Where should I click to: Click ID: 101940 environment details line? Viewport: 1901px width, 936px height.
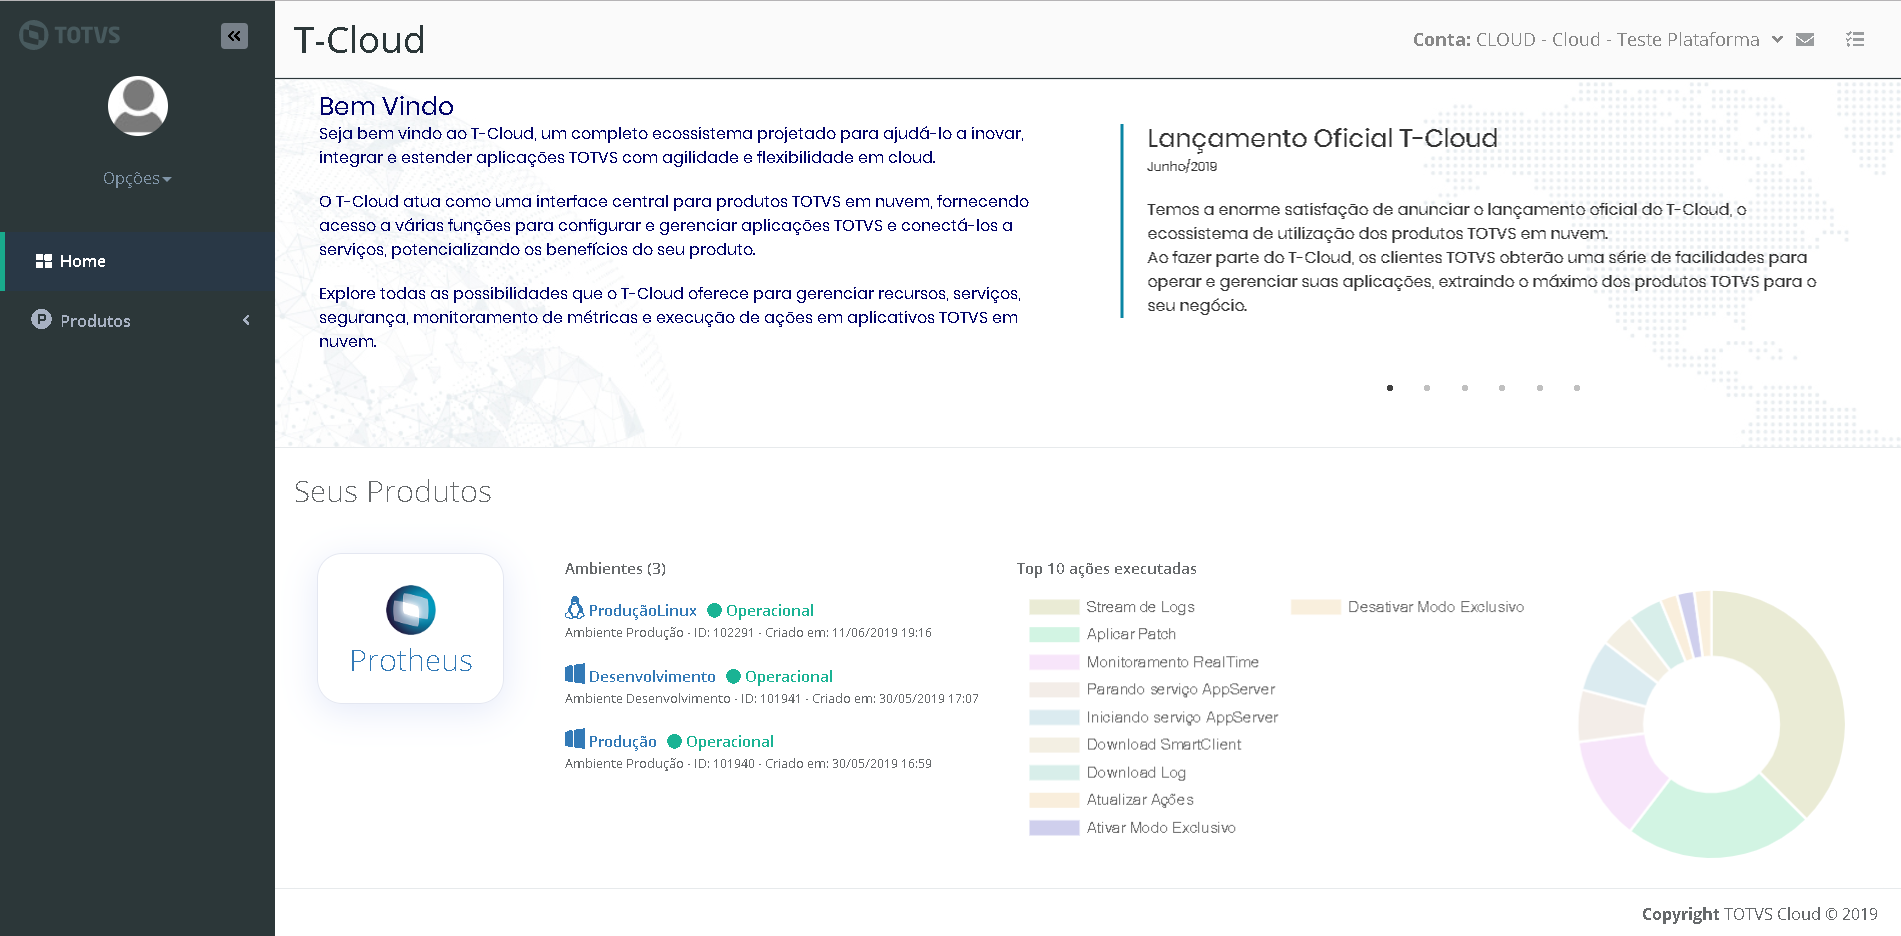[x=748, y=764]
